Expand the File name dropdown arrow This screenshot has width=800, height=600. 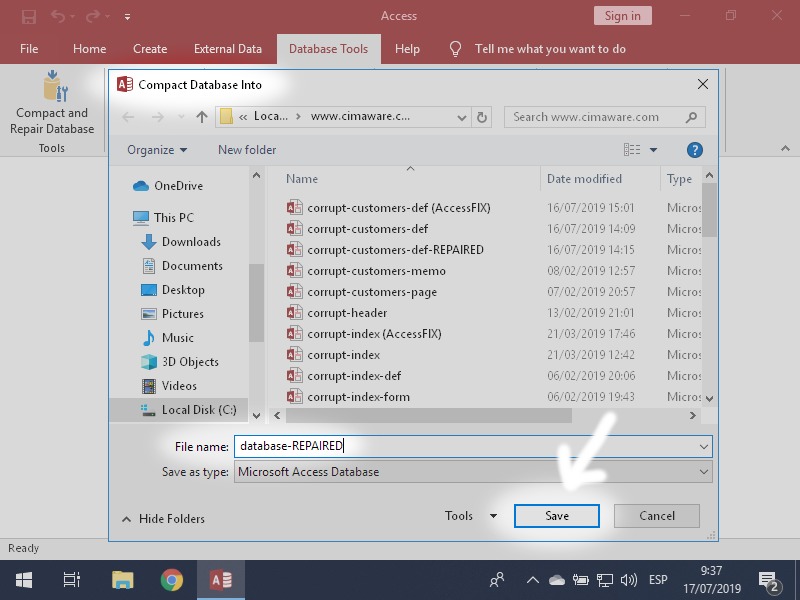point(704,447)
